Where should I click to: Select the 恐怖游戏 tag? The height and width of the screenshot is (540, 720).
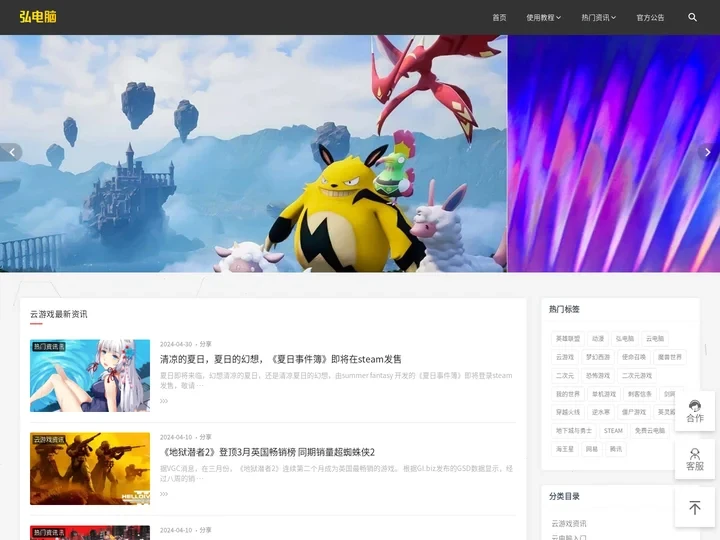point(598,376)
